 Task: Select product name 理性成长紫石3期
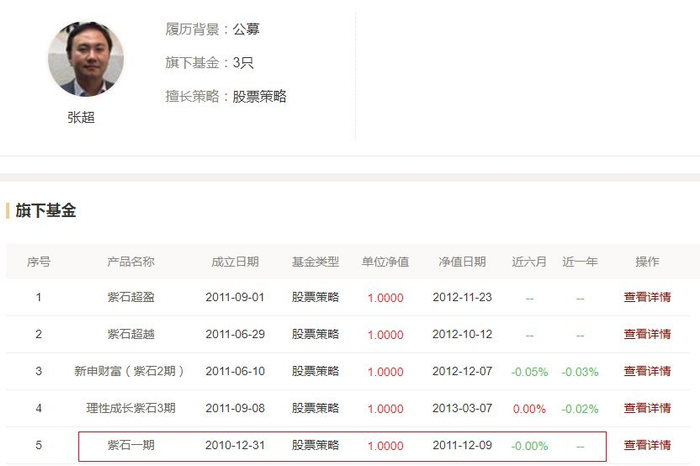click(131, 408)
